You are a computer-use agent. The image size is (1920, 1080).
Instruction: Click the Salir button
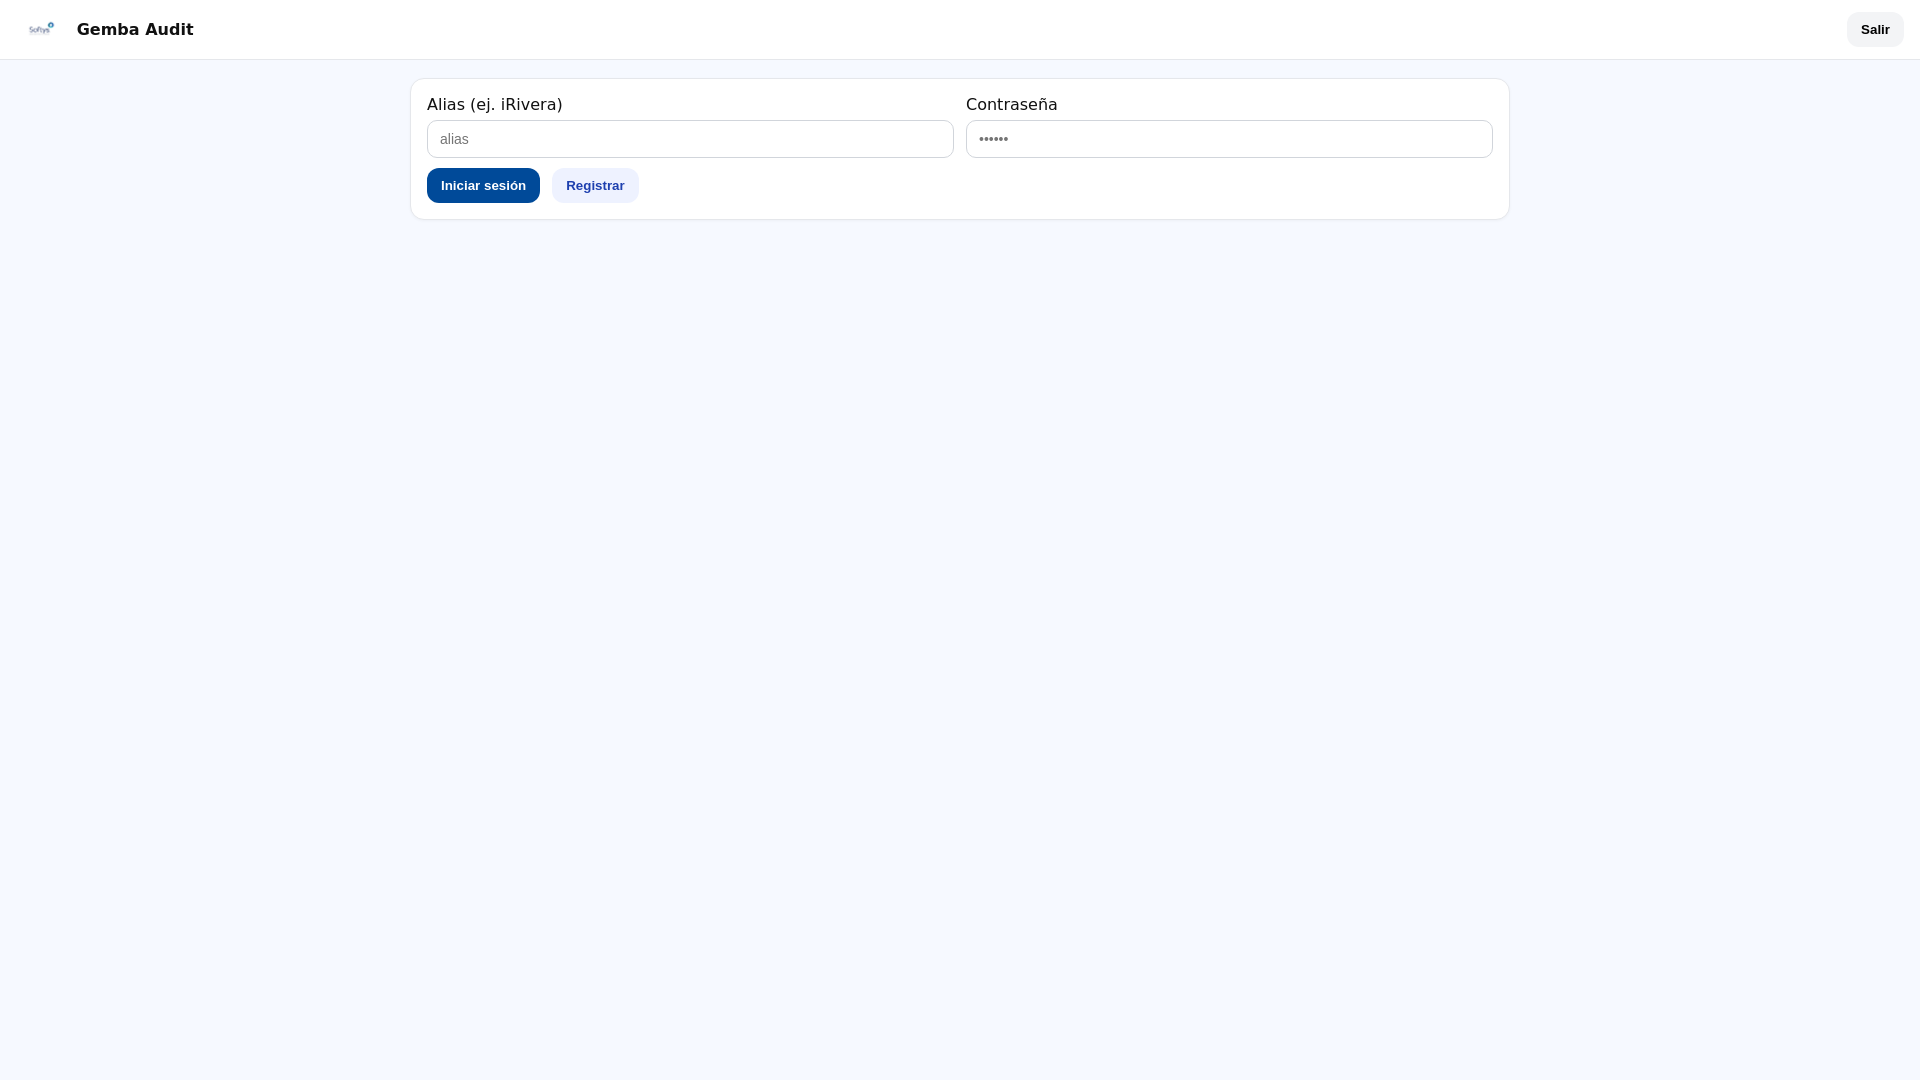(x=1875, y=30)
